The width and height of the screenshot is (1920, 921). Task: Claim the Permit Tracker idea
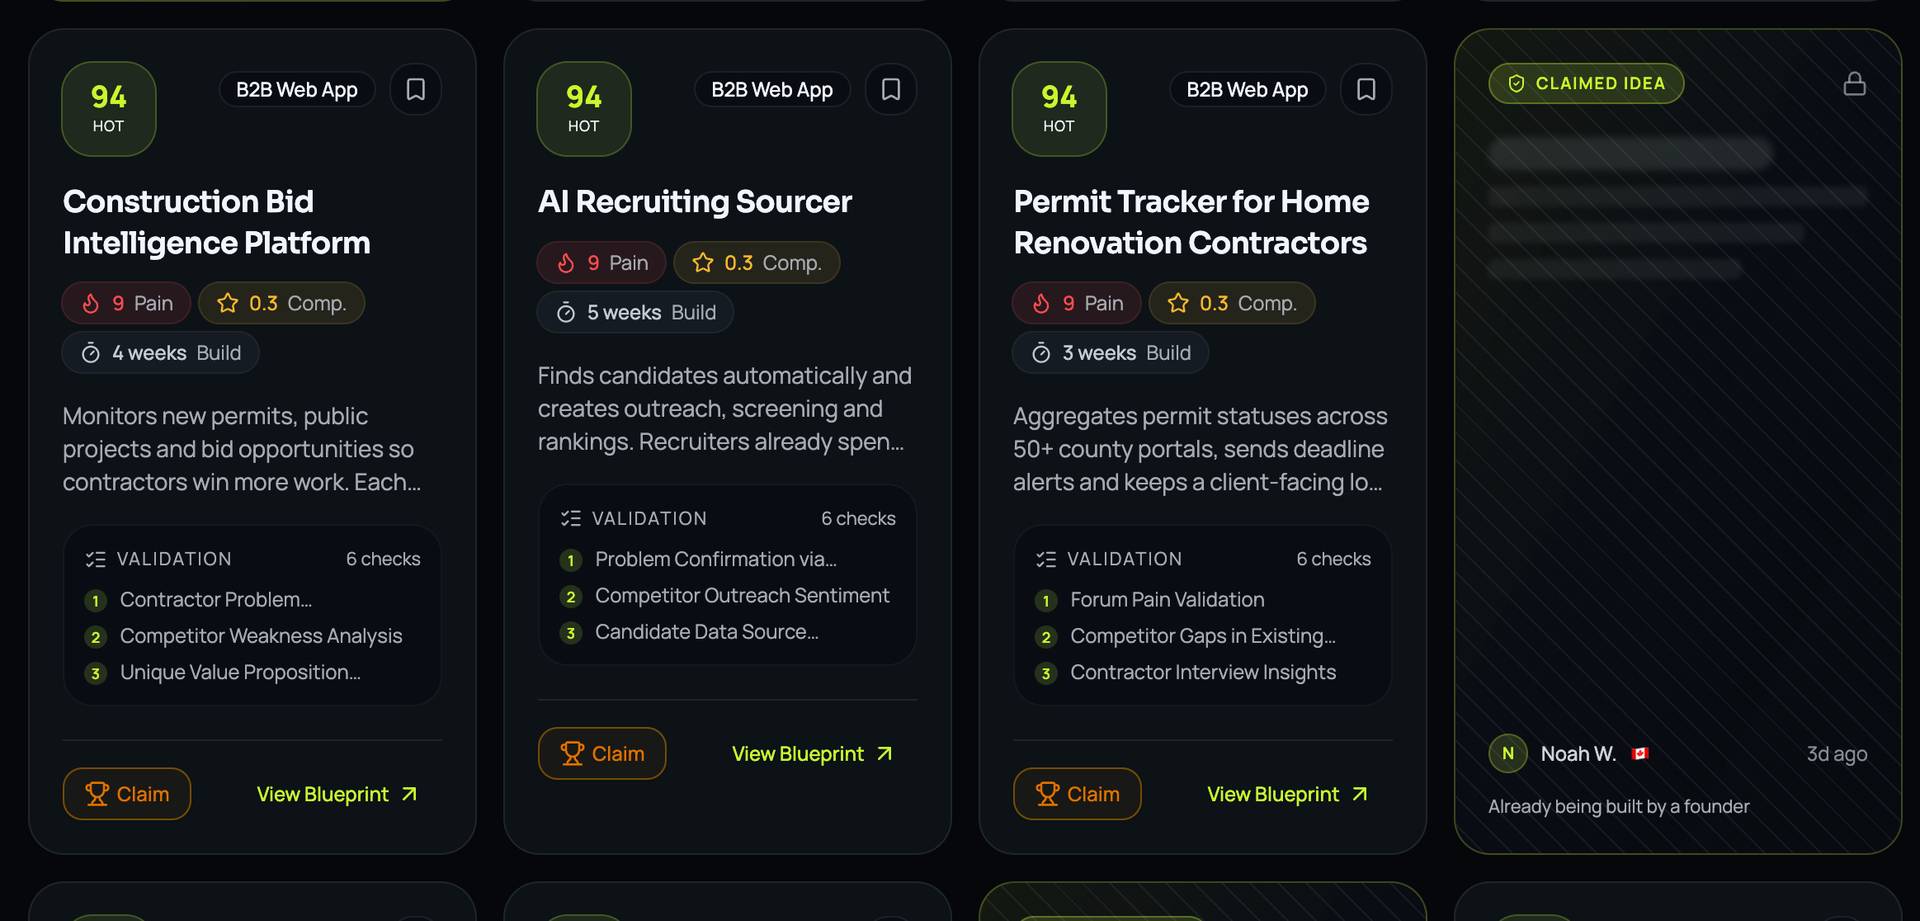pos(1077,794)
